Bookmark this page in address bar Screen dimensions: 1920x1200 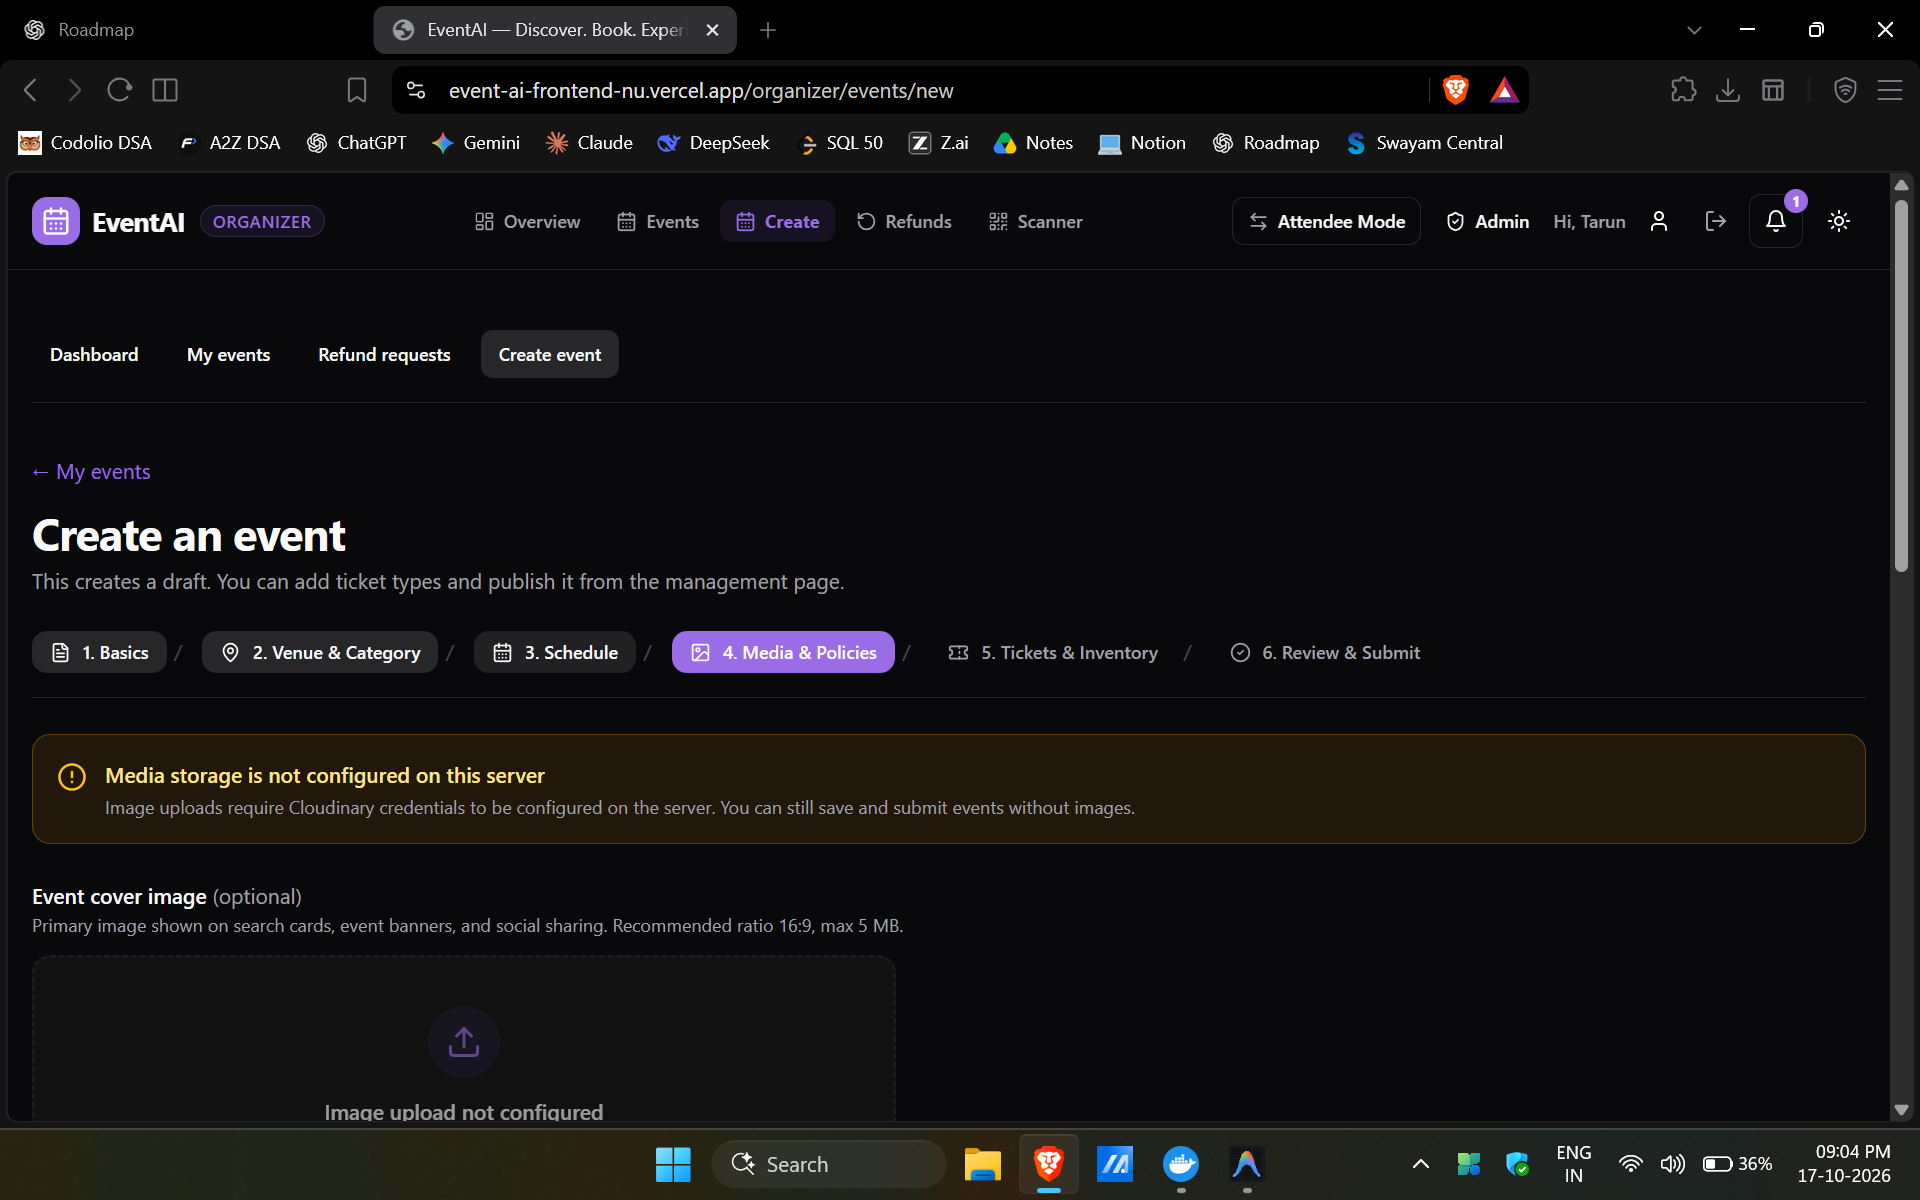[x=357, y=90]
